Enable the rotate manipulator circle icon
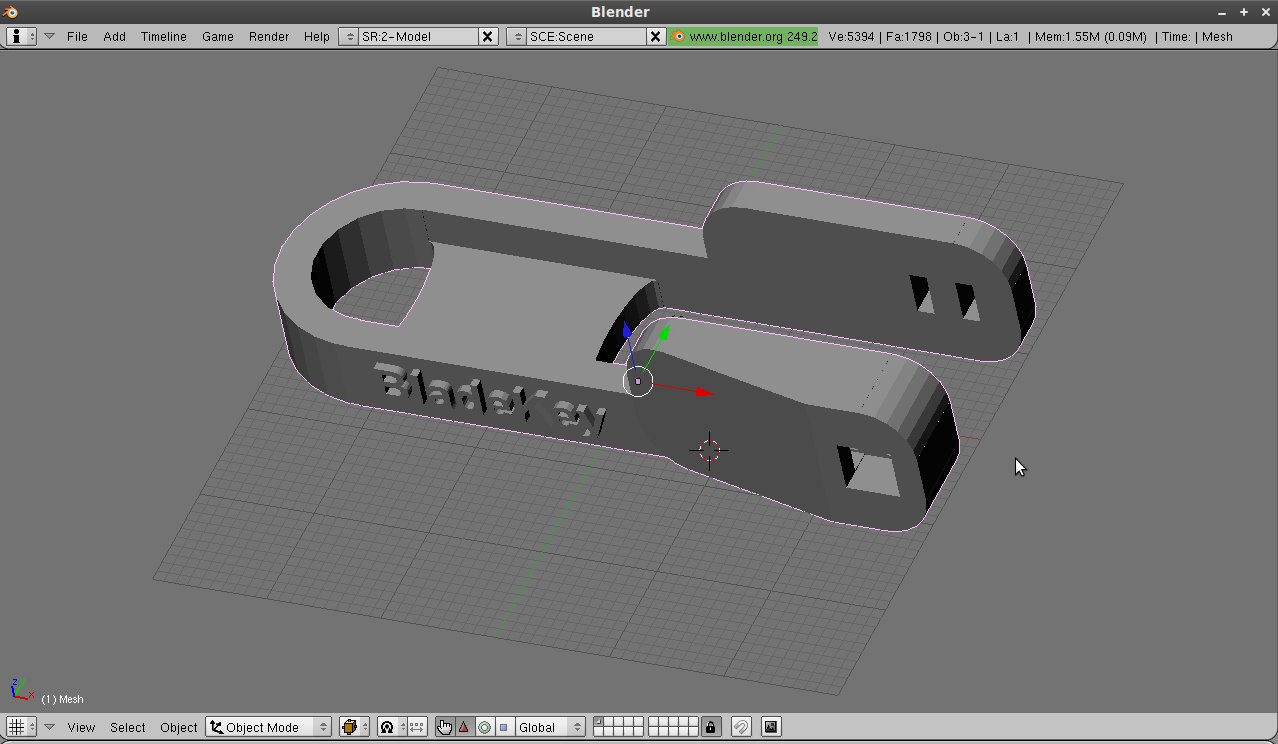 pyautogui.click(x=484, y=727)
